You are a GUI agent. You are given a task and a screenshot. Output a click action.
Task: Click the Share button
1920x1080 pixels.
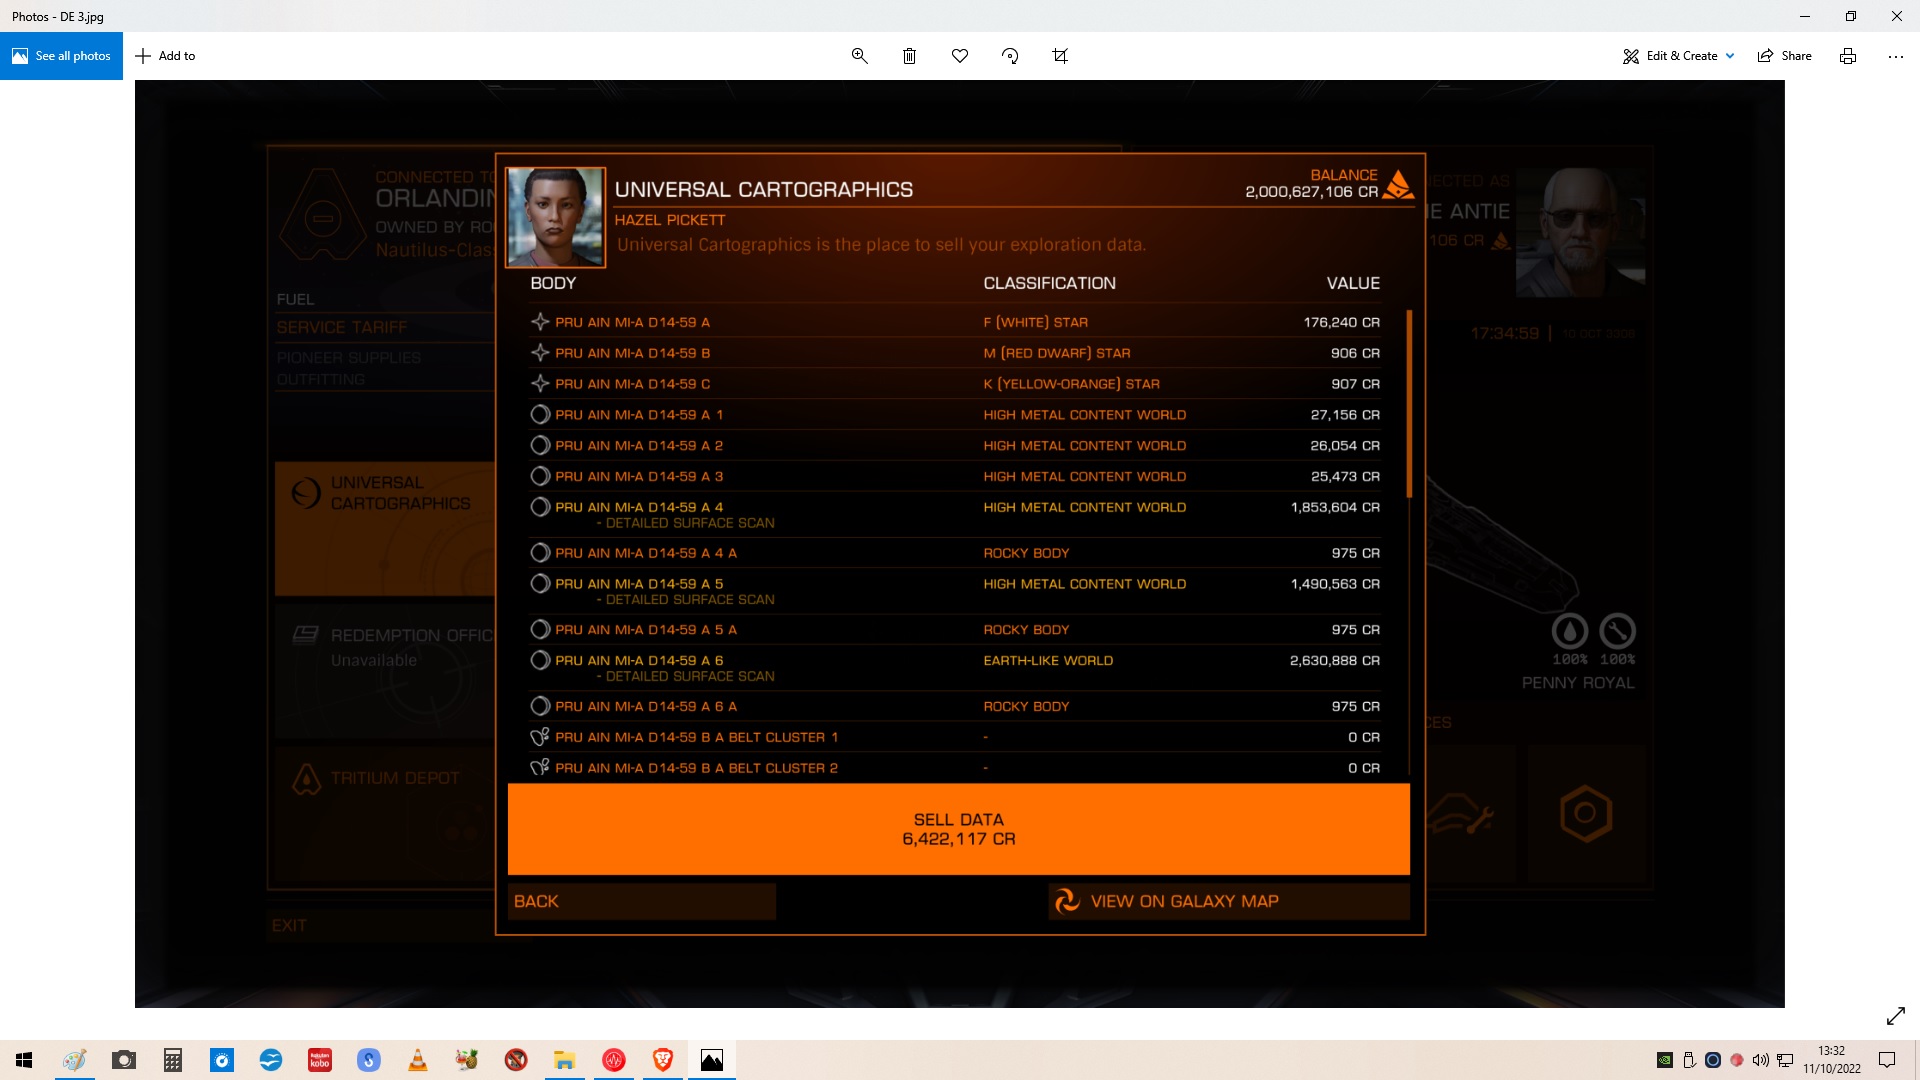point(1785,56)
